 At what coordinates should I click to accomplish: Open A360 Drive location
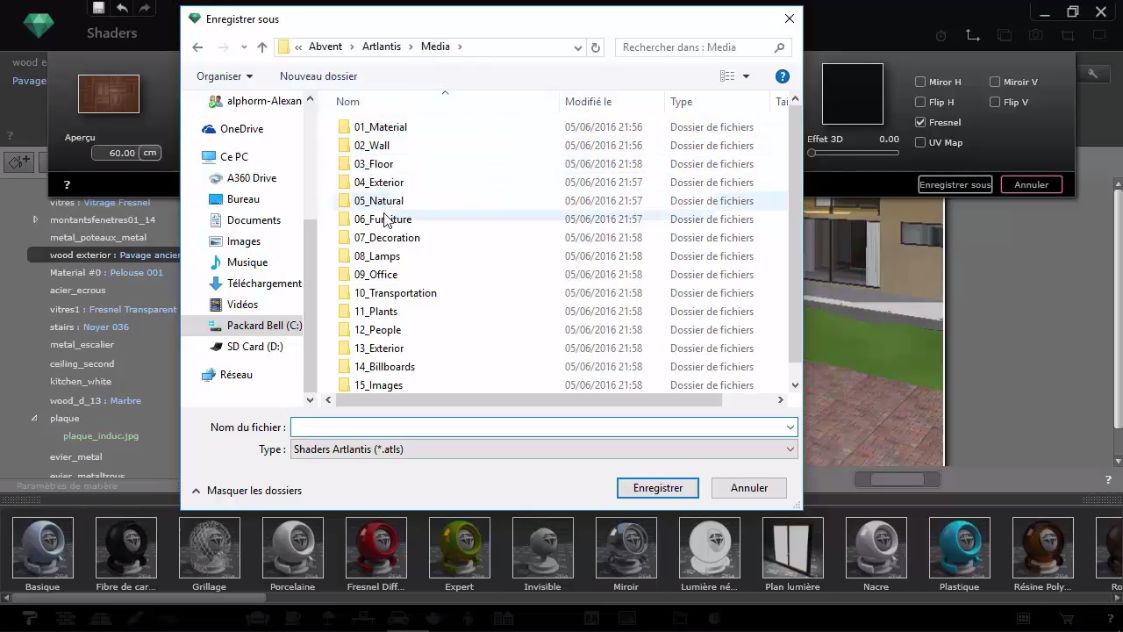pos(251,178)
